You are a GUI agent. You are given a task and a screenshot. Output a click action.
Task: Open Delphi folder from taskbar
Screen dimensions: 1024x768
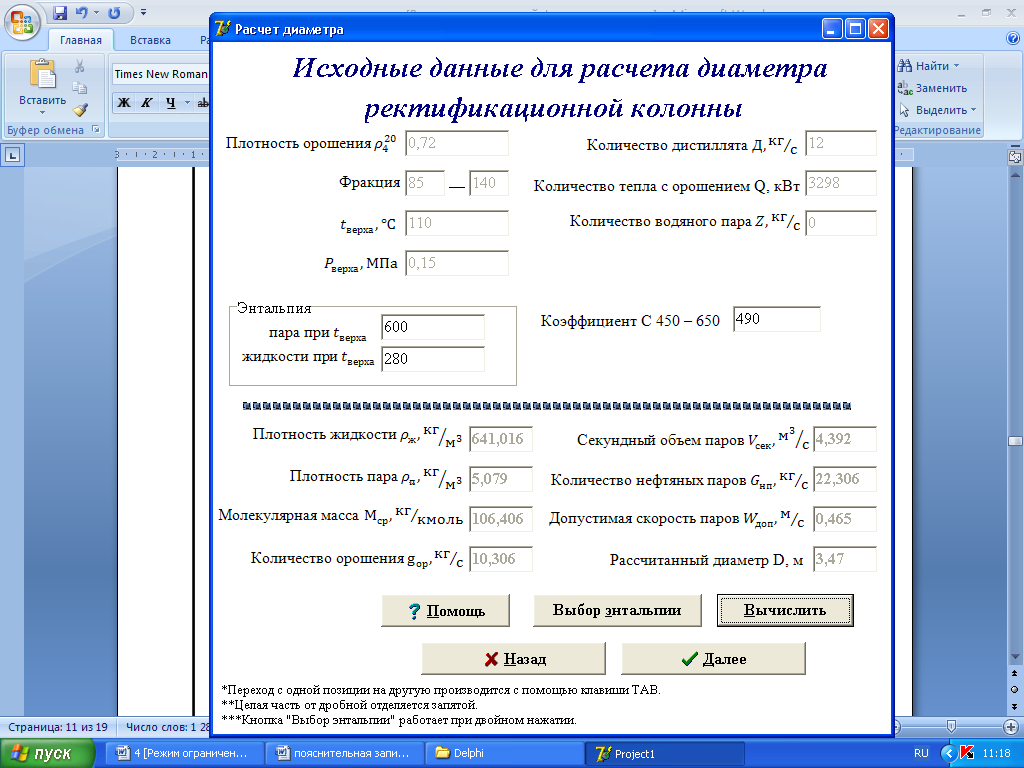tap(503, 753)
